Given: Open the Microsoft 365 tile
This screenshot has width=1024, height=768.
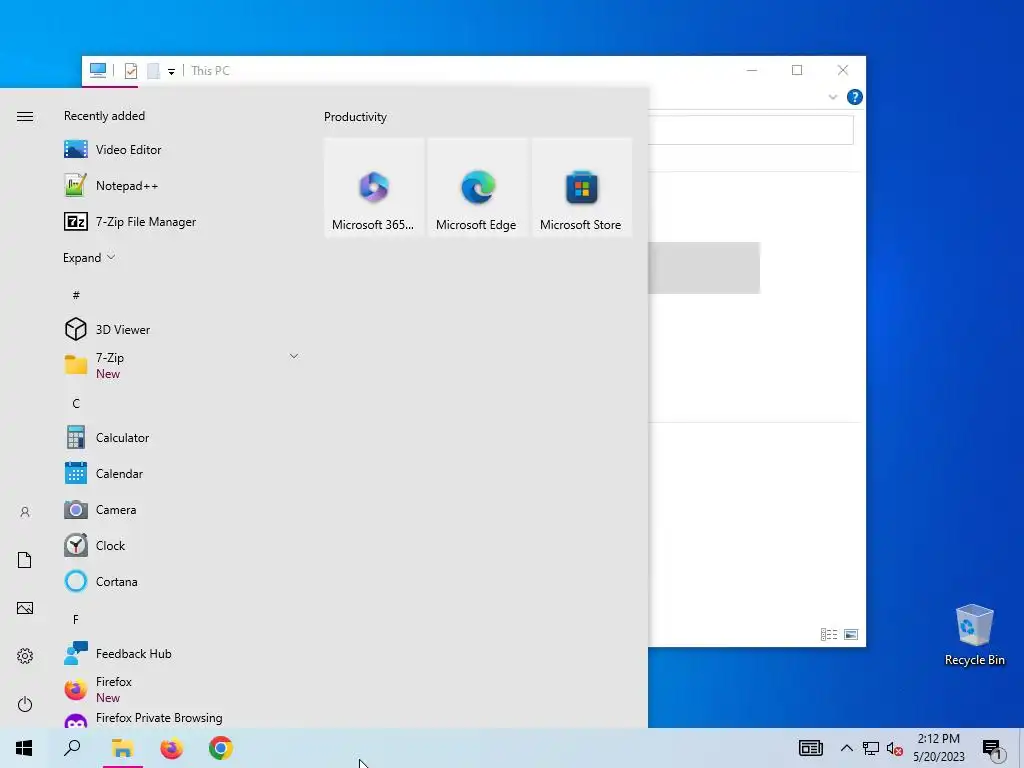Looking at the screenshot, I should [374, 187].
